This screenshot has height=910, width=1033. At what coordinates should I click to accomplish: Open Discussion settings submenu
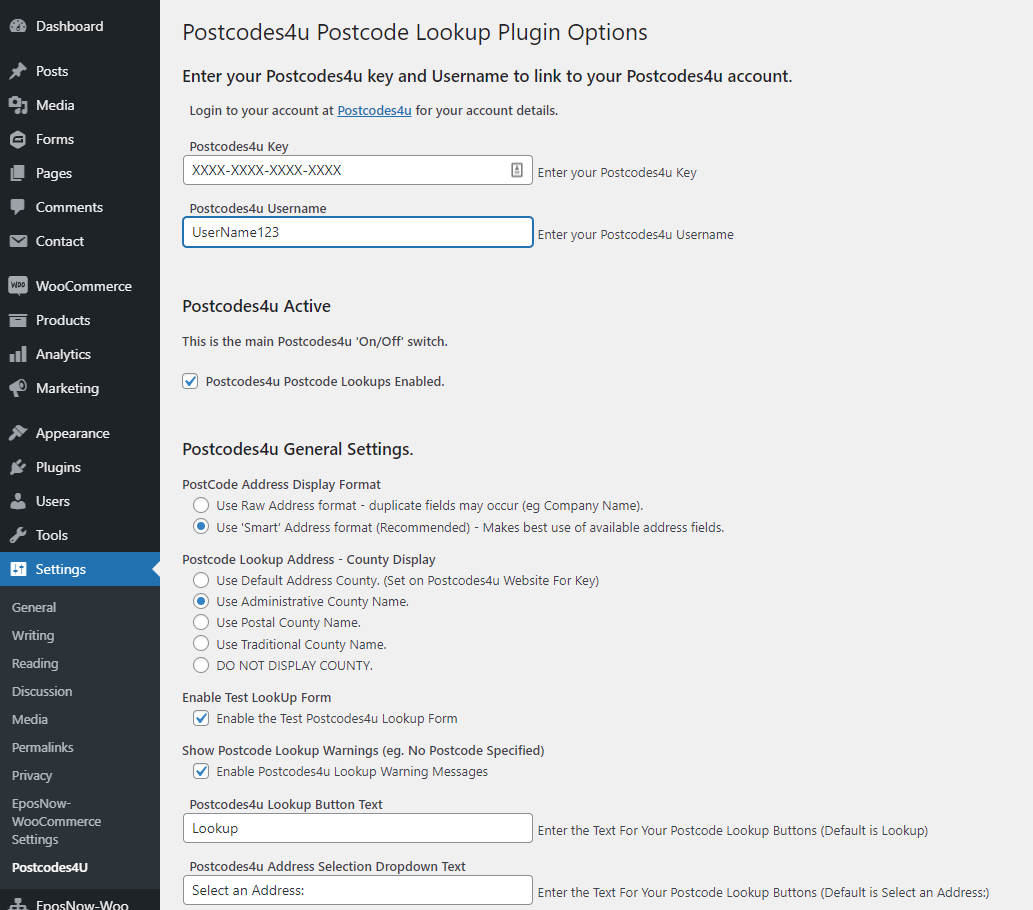42,691
